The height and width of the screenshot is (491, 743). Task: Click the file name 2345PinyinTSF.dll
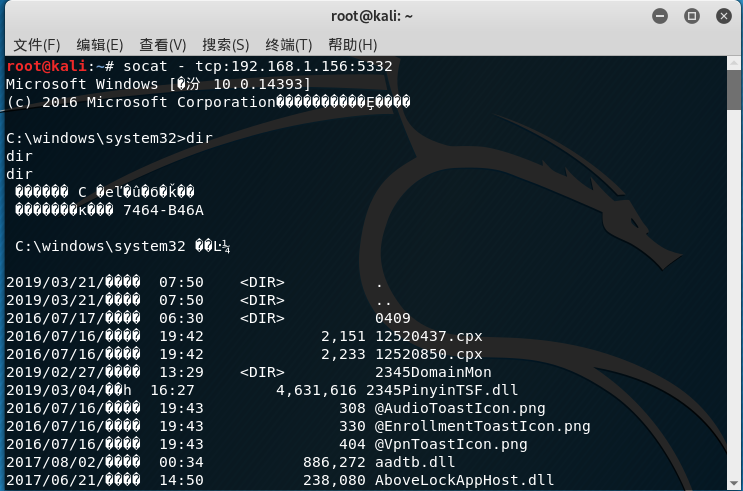pyautogui.click(x=442, y=391)
